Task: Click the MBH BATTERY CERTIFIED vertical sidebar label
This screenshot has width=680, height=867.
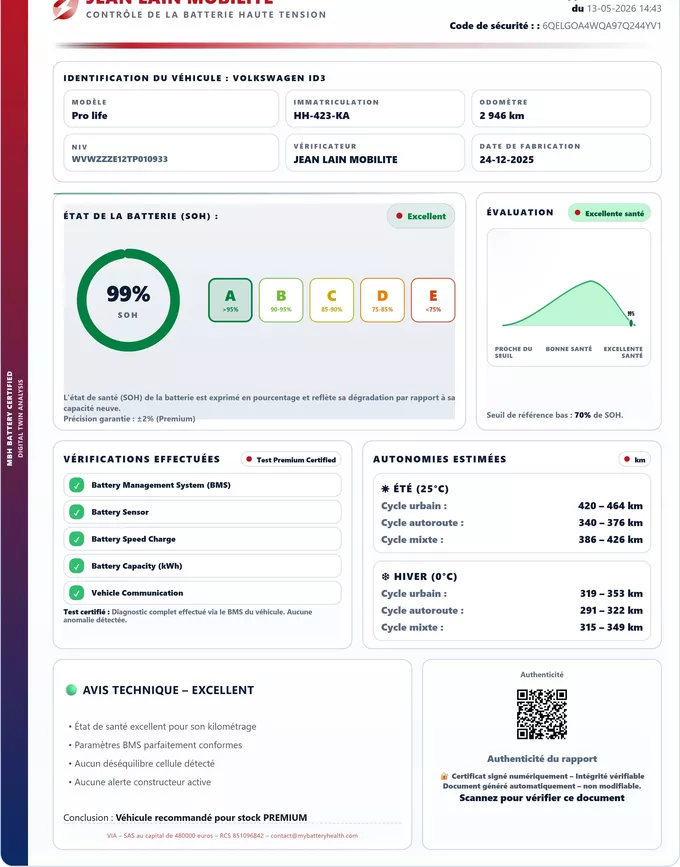Action: pyautogui.click(x=9, y=419)
